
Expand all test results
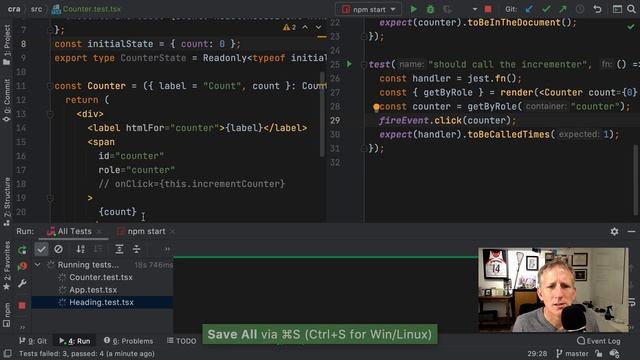pos(119,249)
